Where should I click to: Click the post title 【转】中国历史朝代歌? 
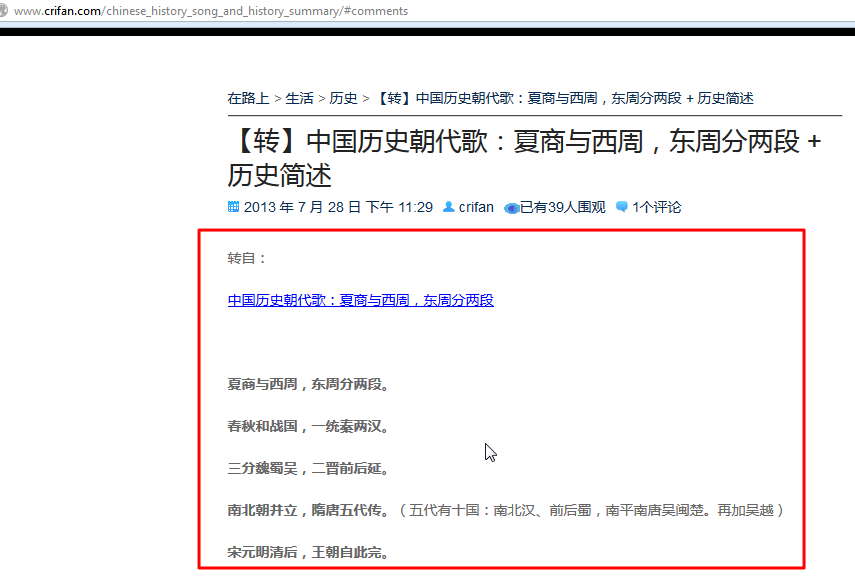[x=525, y=158]
